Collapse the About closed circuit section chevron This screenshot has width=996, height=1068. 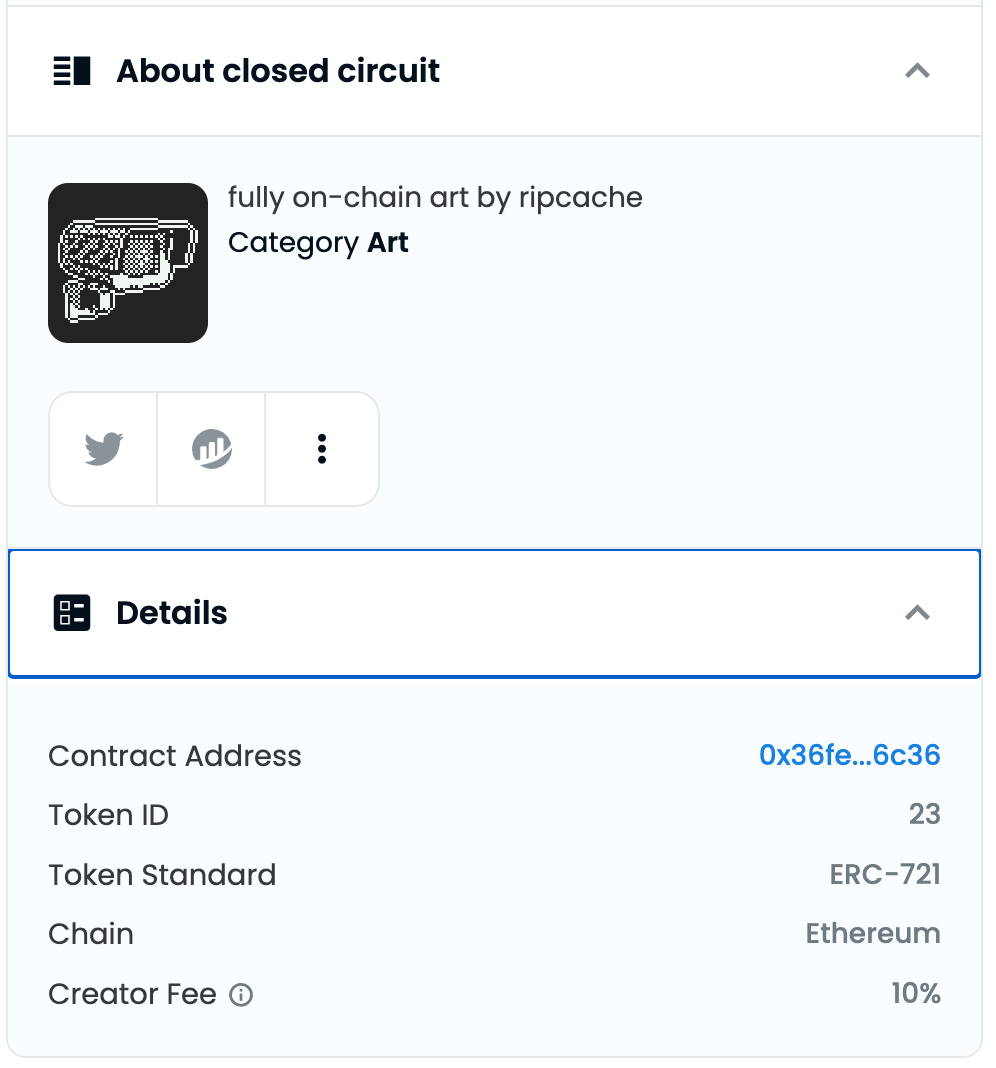tap(917, 71)
